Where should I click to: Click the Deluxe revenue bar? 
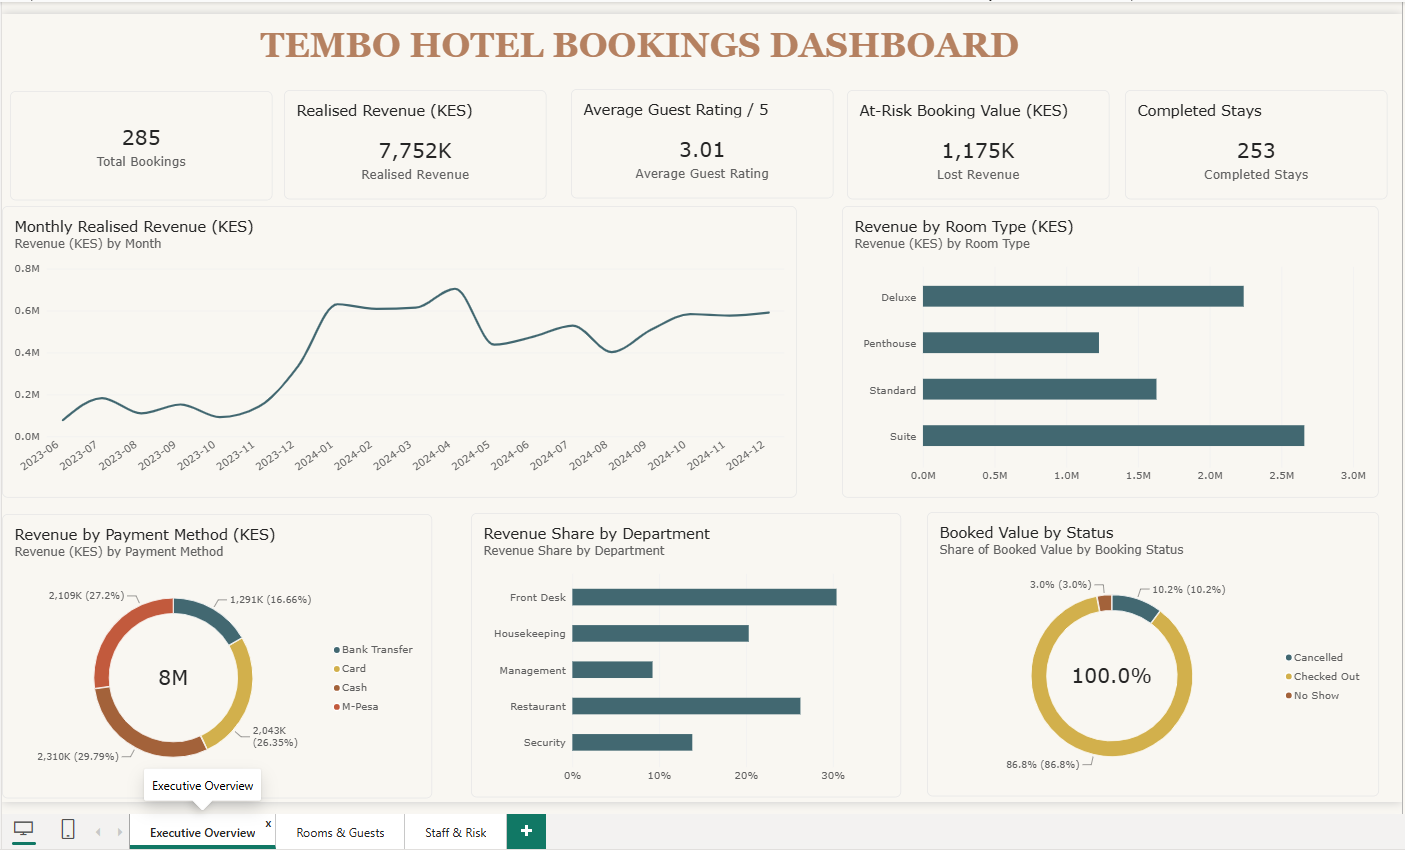(1083, 296)
